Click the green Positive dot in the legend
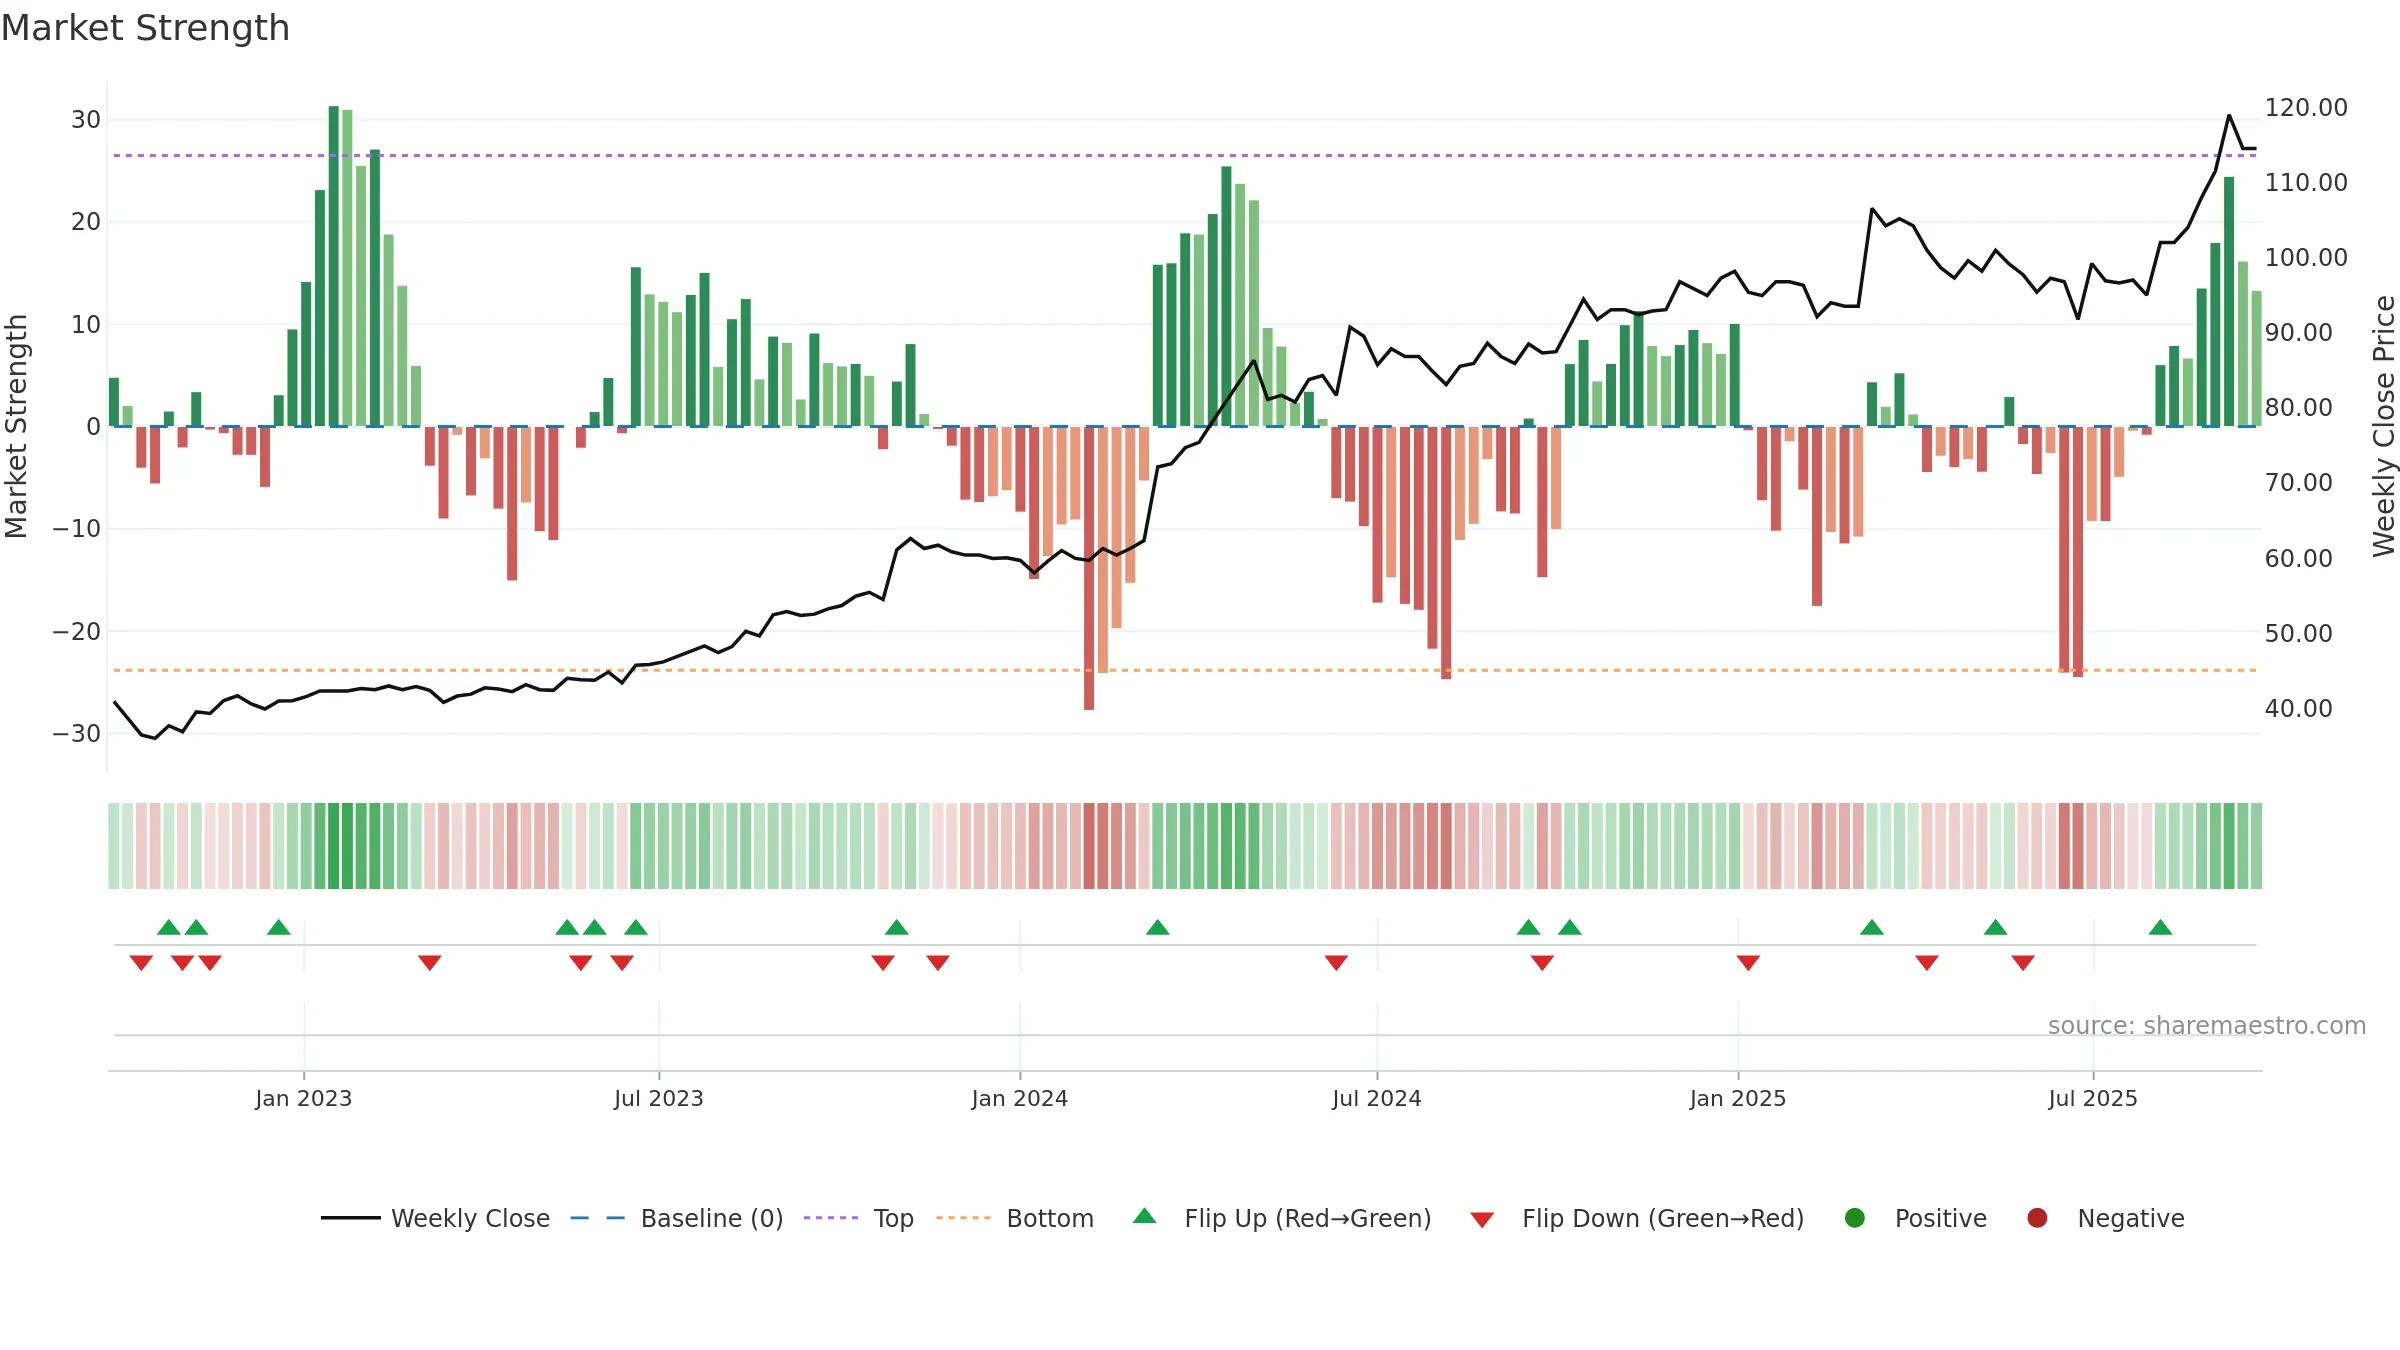 1855,1218
